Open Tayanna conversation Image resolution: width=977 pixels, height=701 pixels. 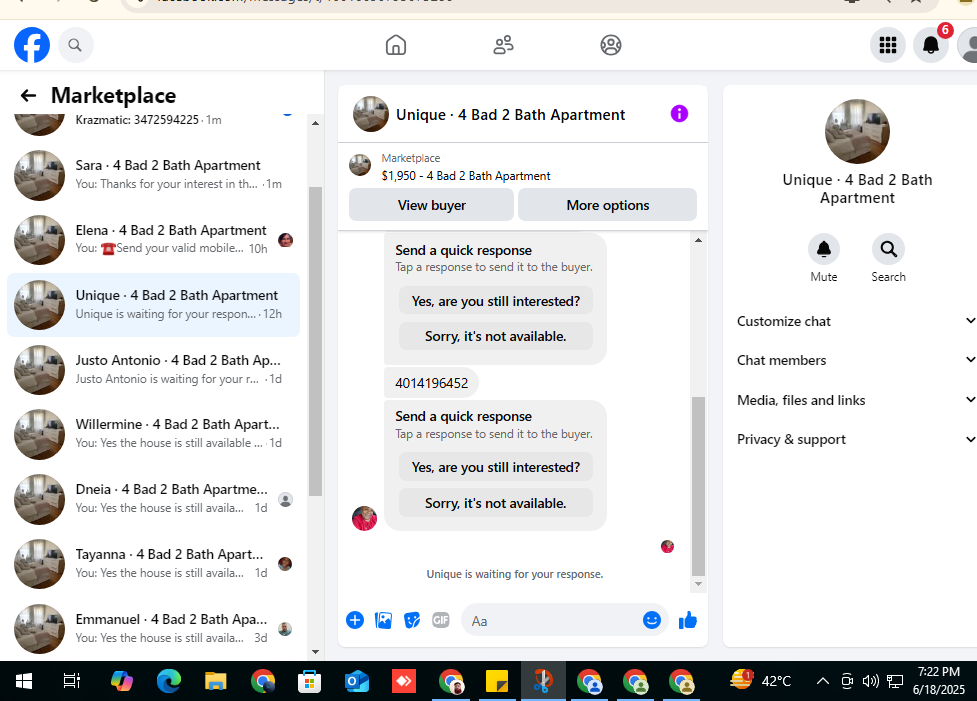click(153, 563)
